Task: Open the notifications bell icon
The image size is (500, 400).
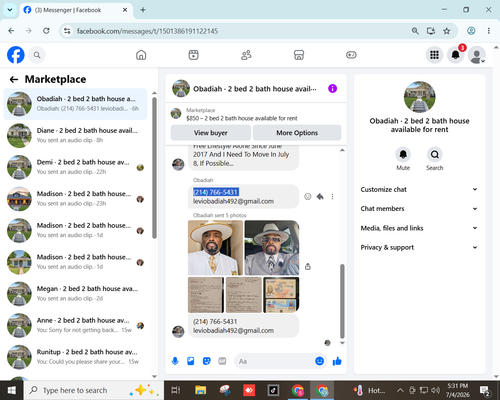Action: click(x=455, y=55)
